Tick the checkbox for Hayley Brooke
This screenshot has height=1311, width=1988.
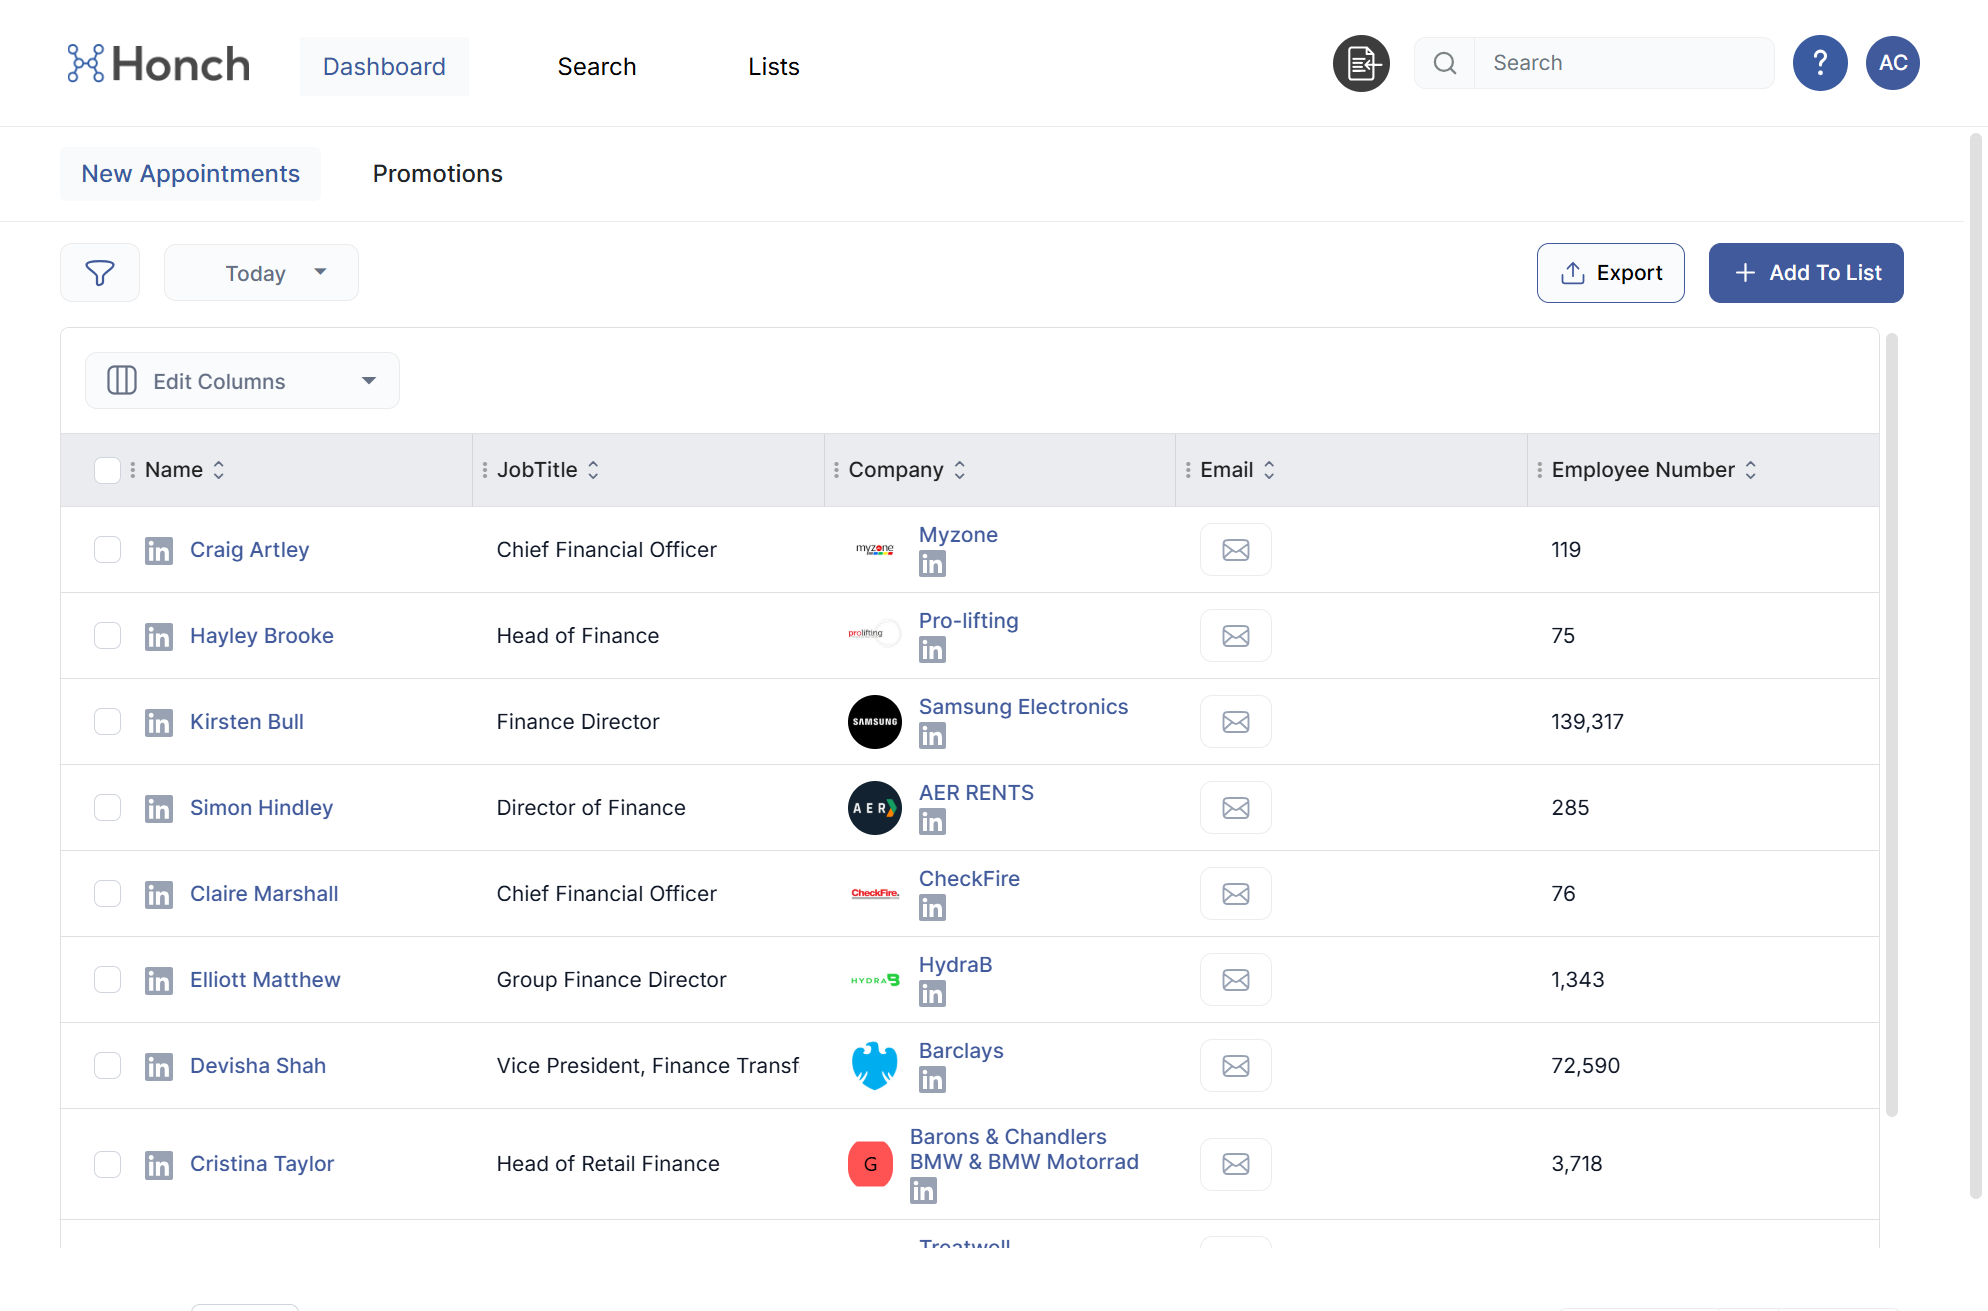point(107,636)
